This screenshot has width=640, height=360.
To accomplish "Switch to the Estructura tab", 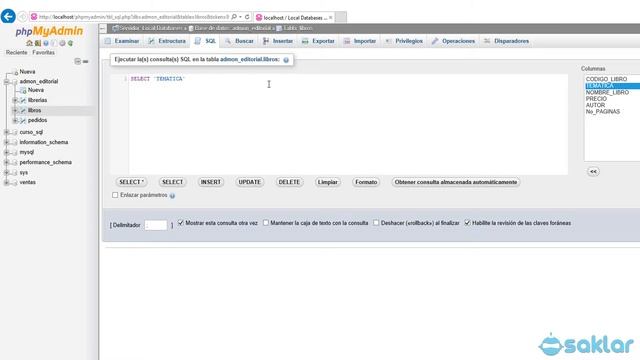I will click(x=167, y=41).
